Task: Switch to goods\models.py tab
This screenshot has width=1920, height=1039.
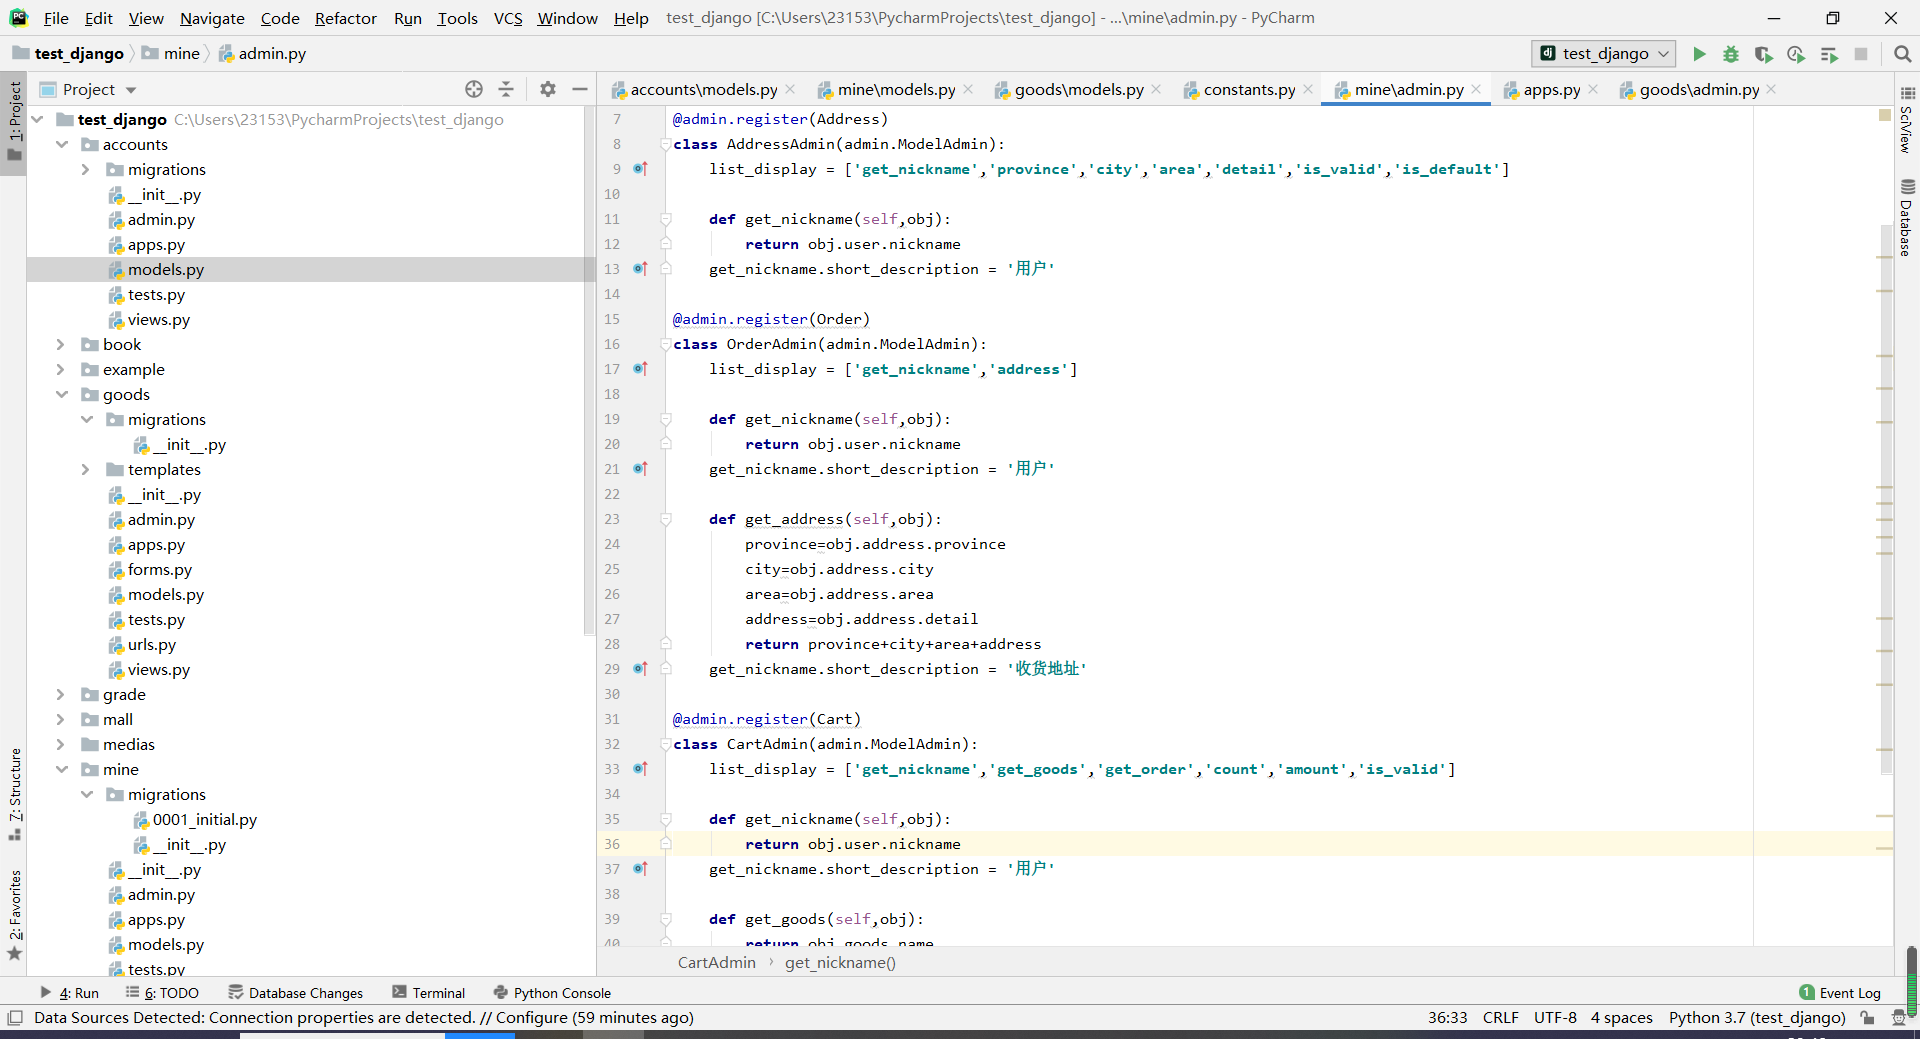Action: tap(1079, 89)
